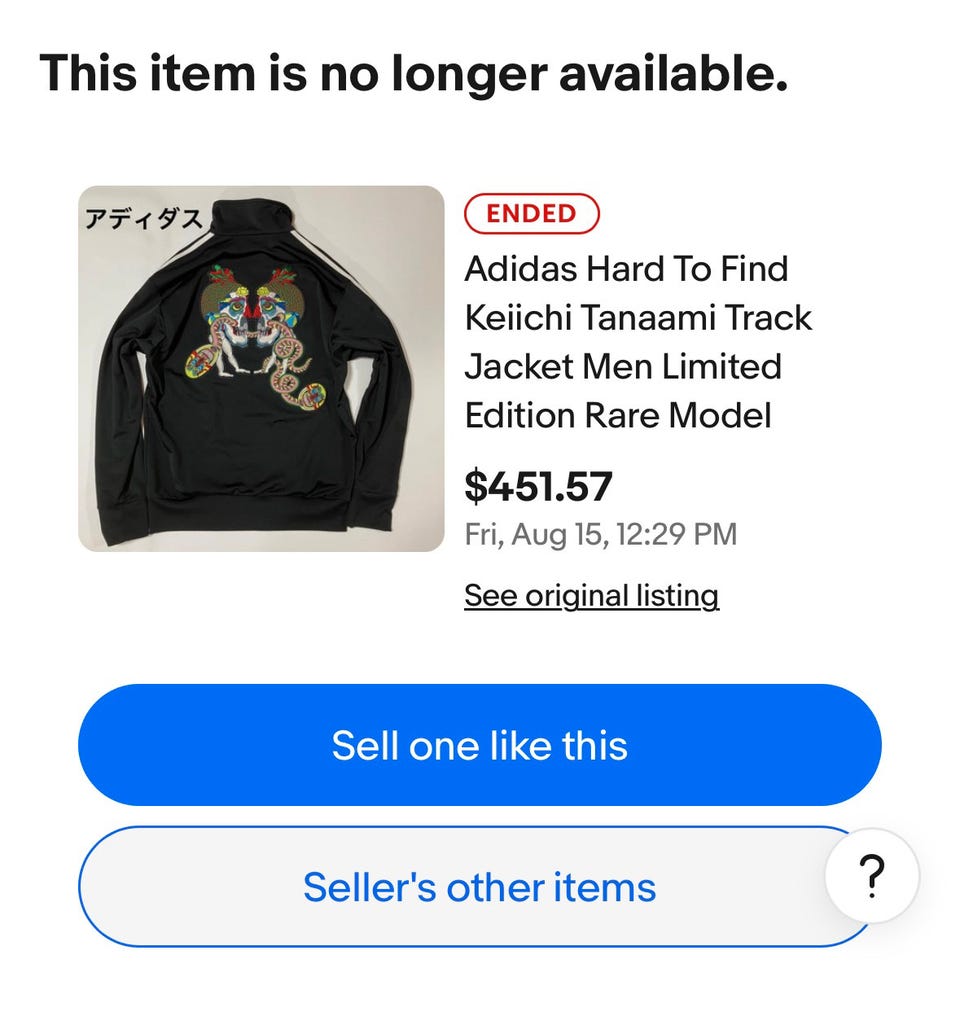
Task: Follow the See original listing link
Action: click(x=591, y=596)
